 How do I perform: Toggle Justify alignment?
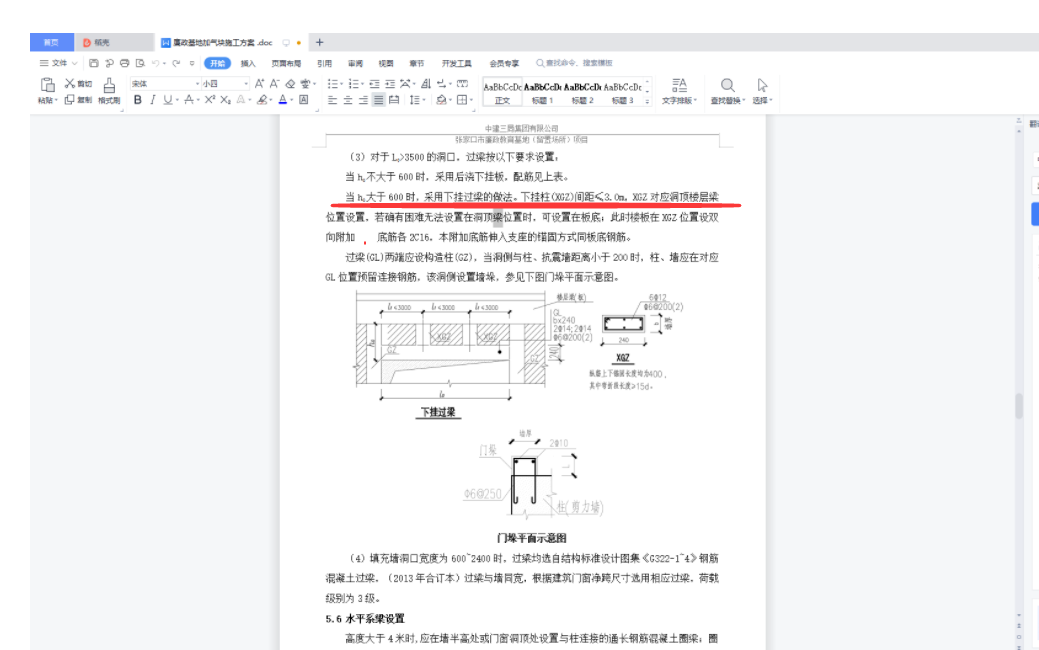(378, 100)
